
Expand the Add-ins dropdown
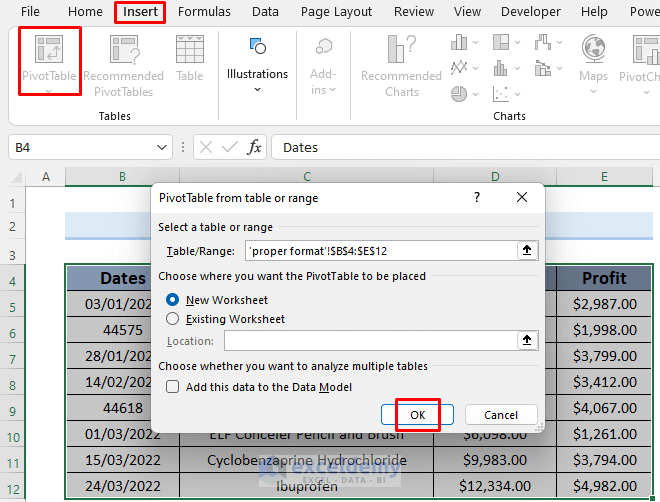[323, 74]
